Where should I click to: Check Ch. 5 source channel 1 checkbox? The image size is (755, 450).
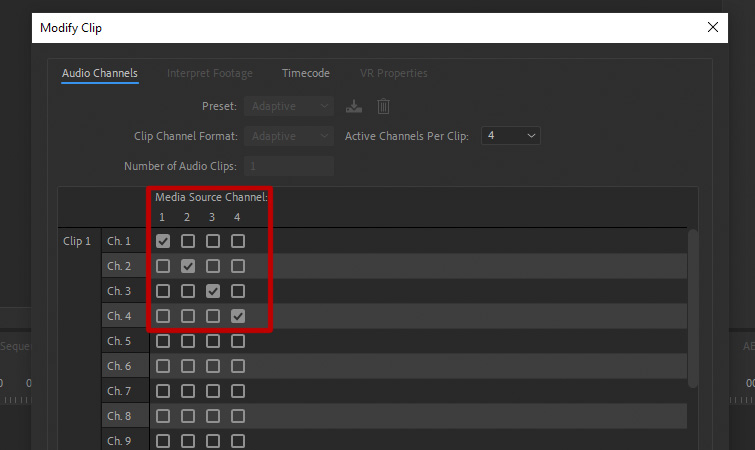pos(163,341)
